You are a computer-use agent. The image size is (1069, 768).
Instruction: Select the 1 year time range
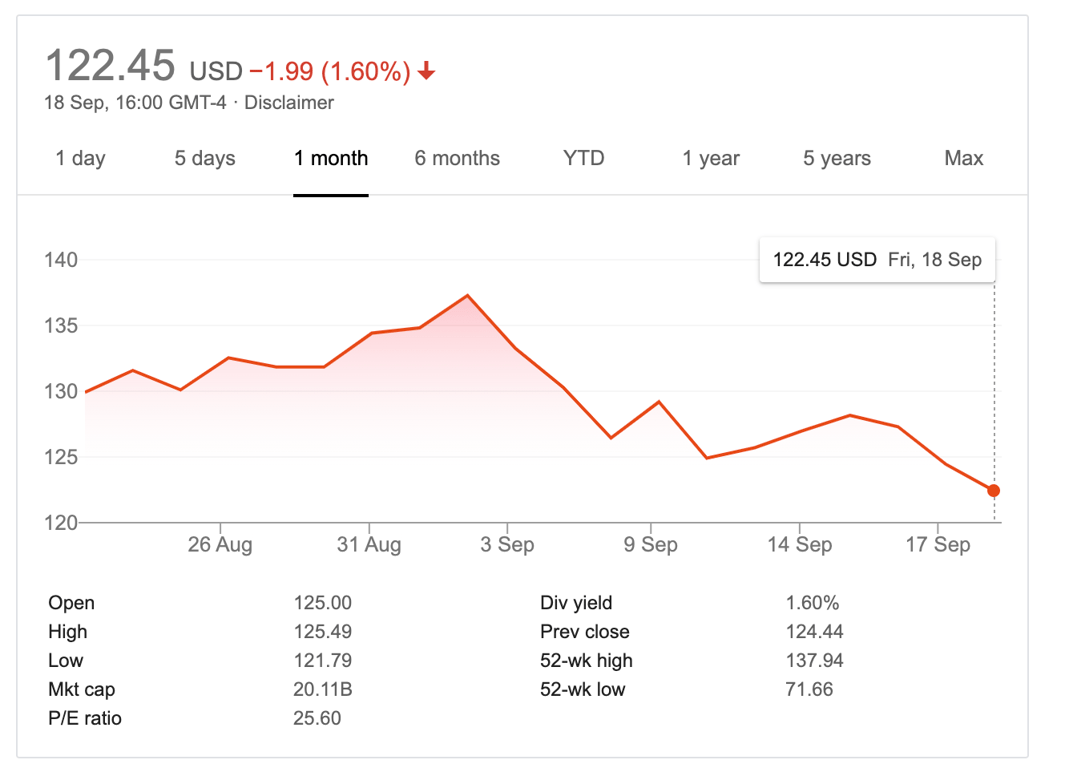710,158
